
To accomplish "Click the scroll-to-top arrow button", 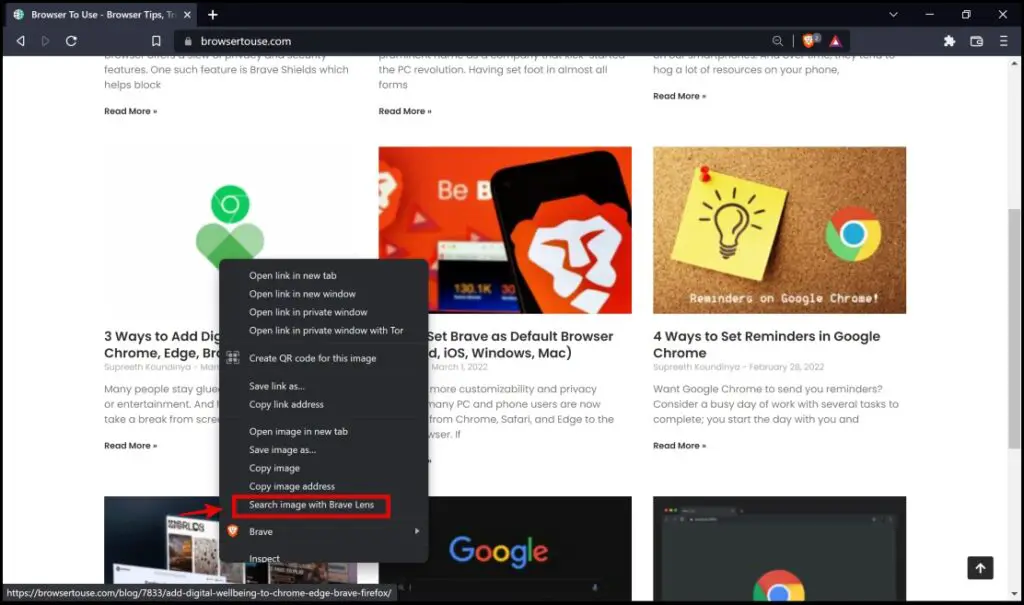I will (x=980, y=568).
